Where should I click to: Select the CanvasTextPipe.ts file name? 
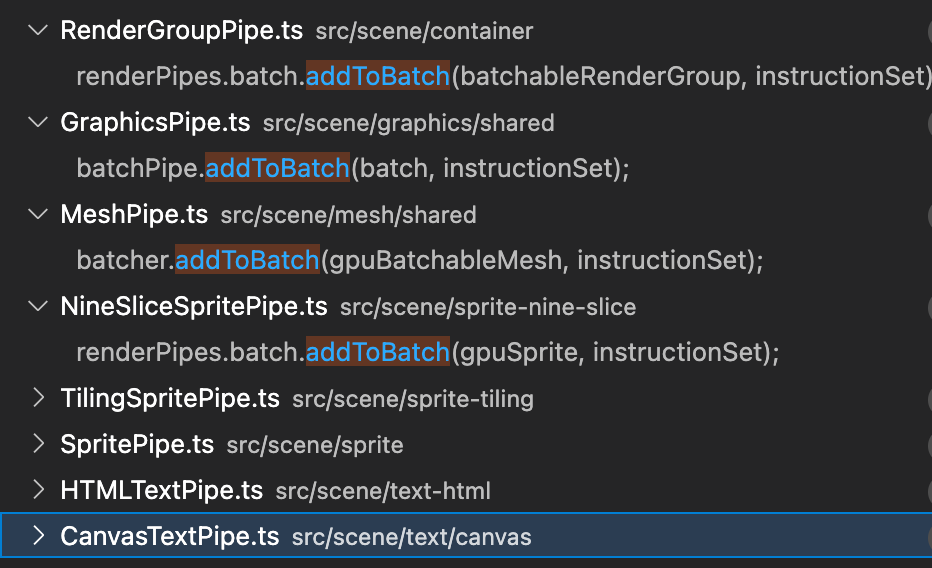pyautogui.click(x=170, y=537)
